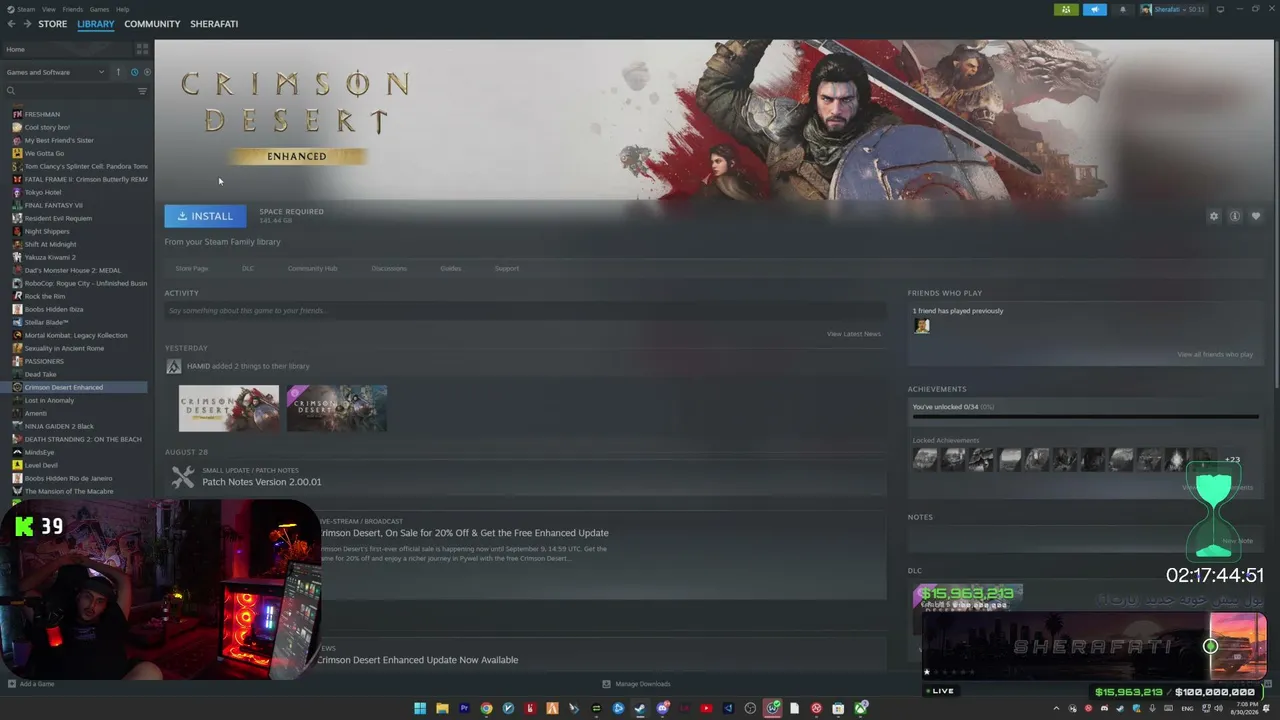
Task: Switch library to grid collections view
Action: (142, 49)
